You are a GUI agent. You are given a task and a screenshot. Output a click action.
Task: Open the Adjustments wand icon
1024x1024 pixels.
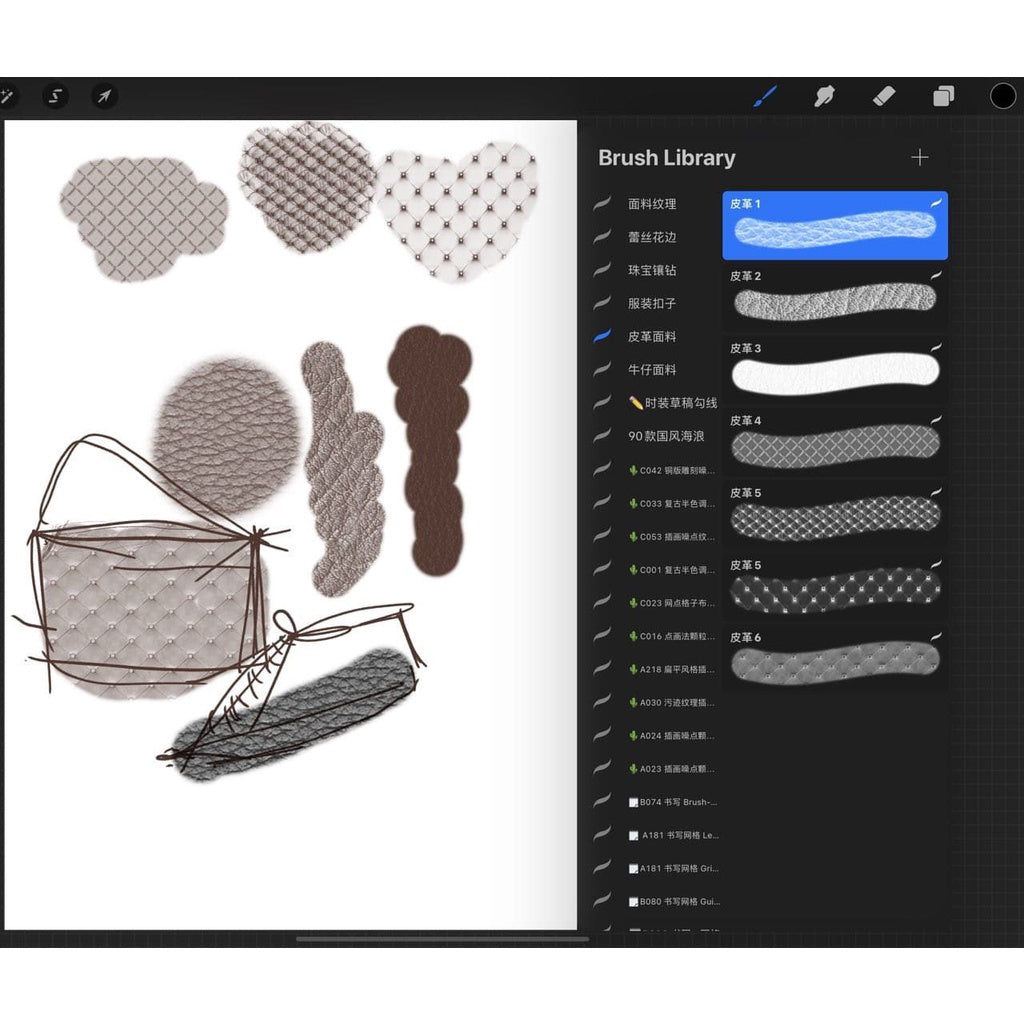(8, 97)
